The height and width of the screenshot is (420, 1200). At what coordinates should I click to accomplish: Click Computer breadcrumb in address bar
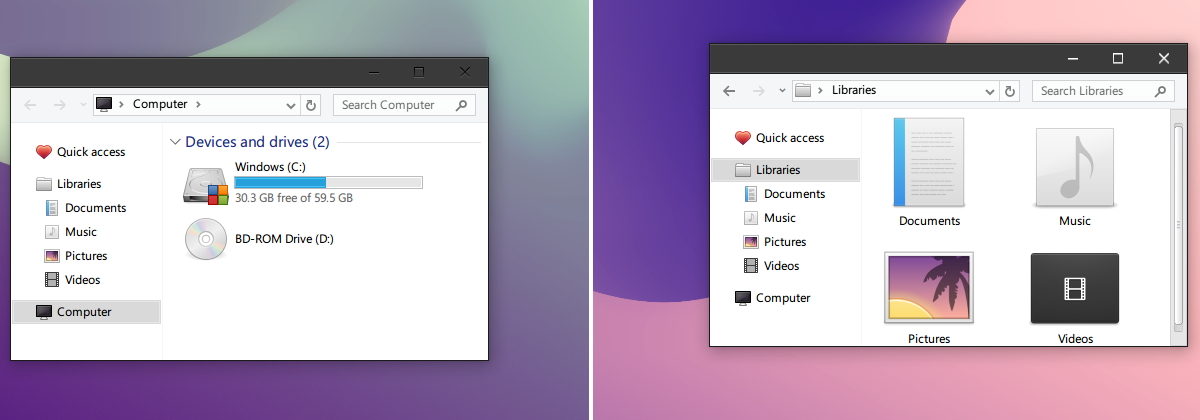[x=160, y=104]
